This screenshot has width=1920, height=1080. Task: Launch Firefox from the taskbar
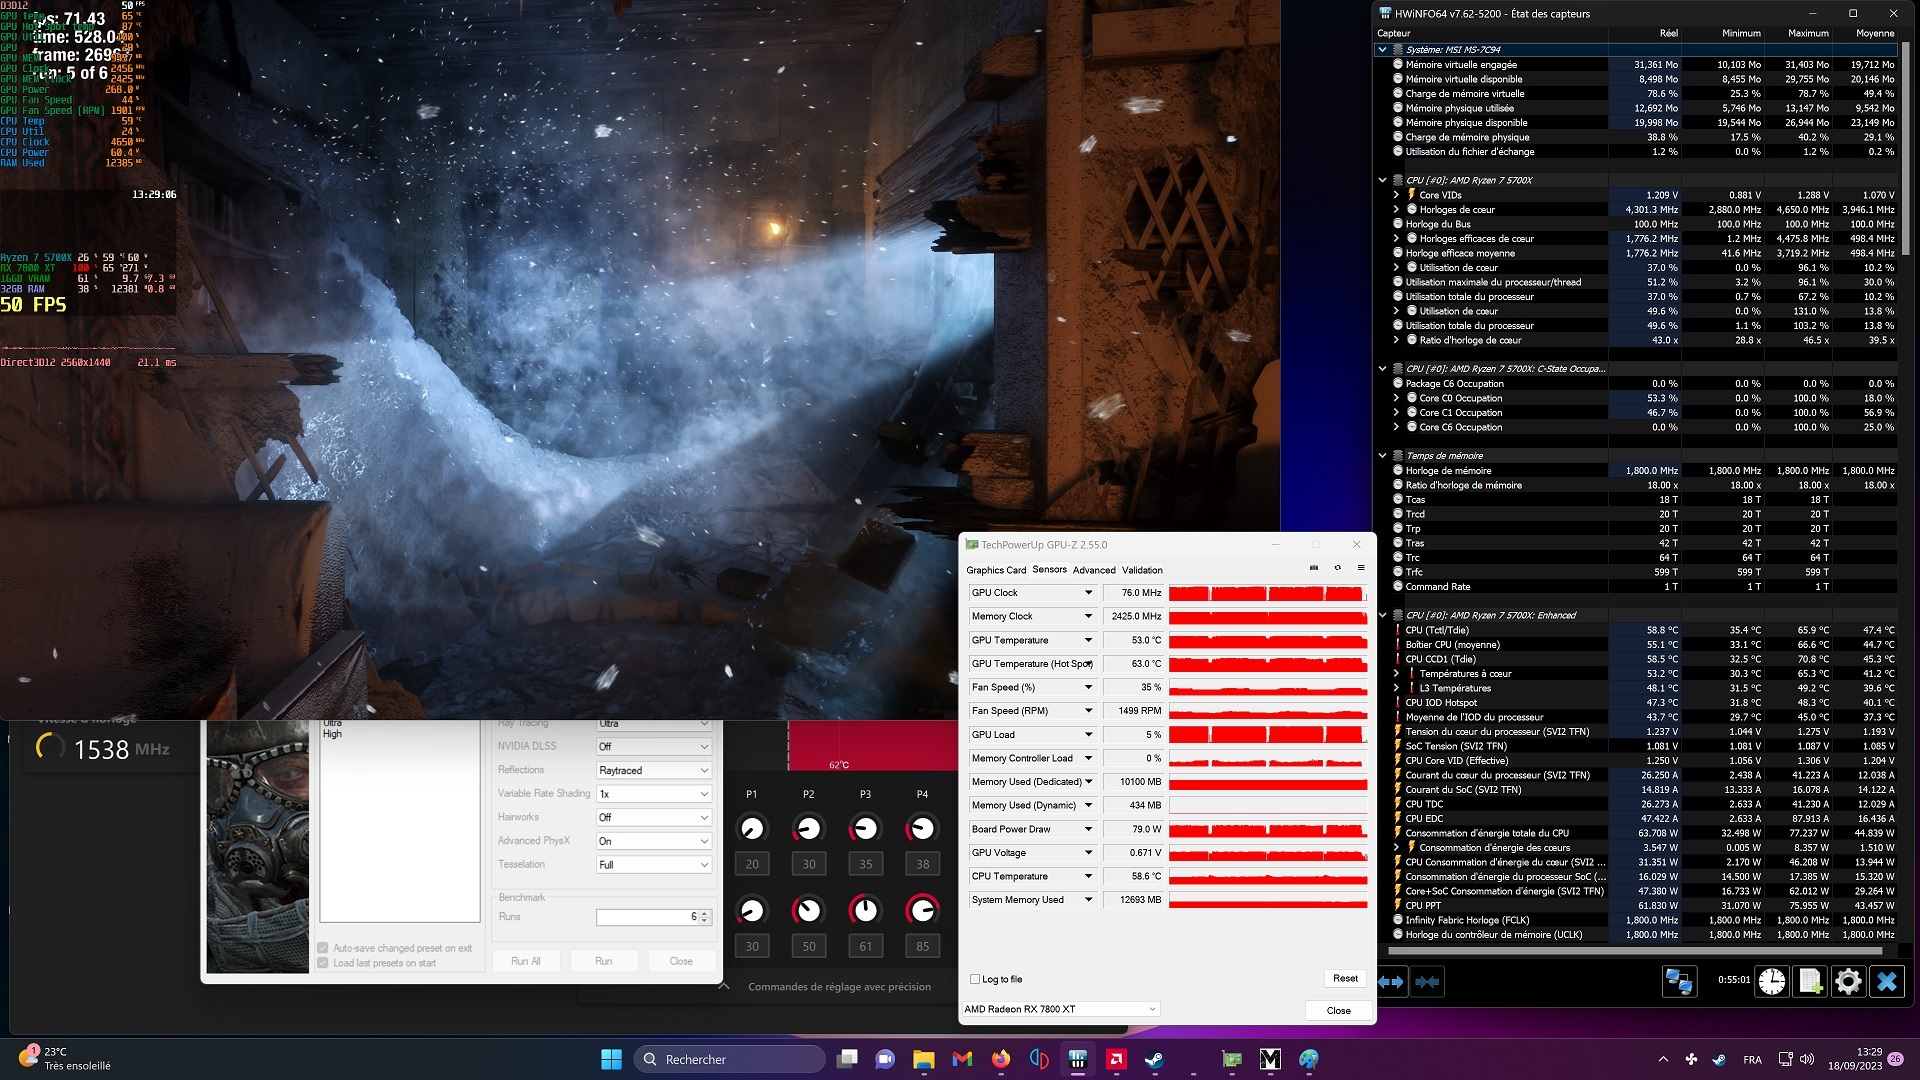click(1001, 1059)
